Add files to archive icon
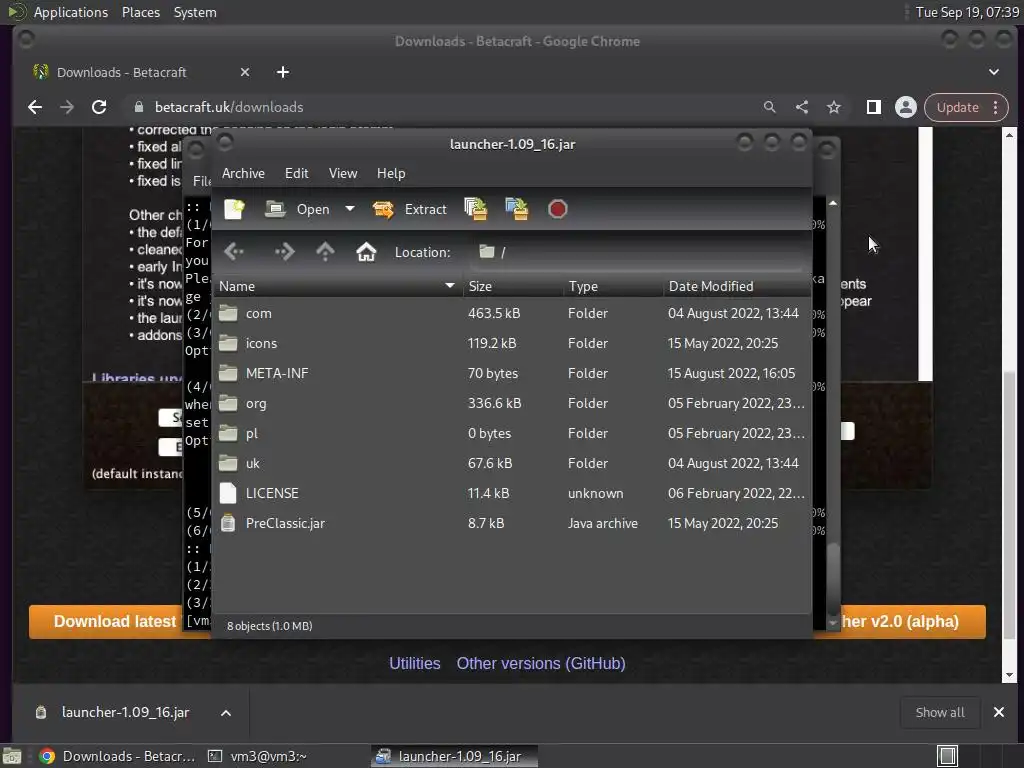1024x768 pixels. click(476, 209)
